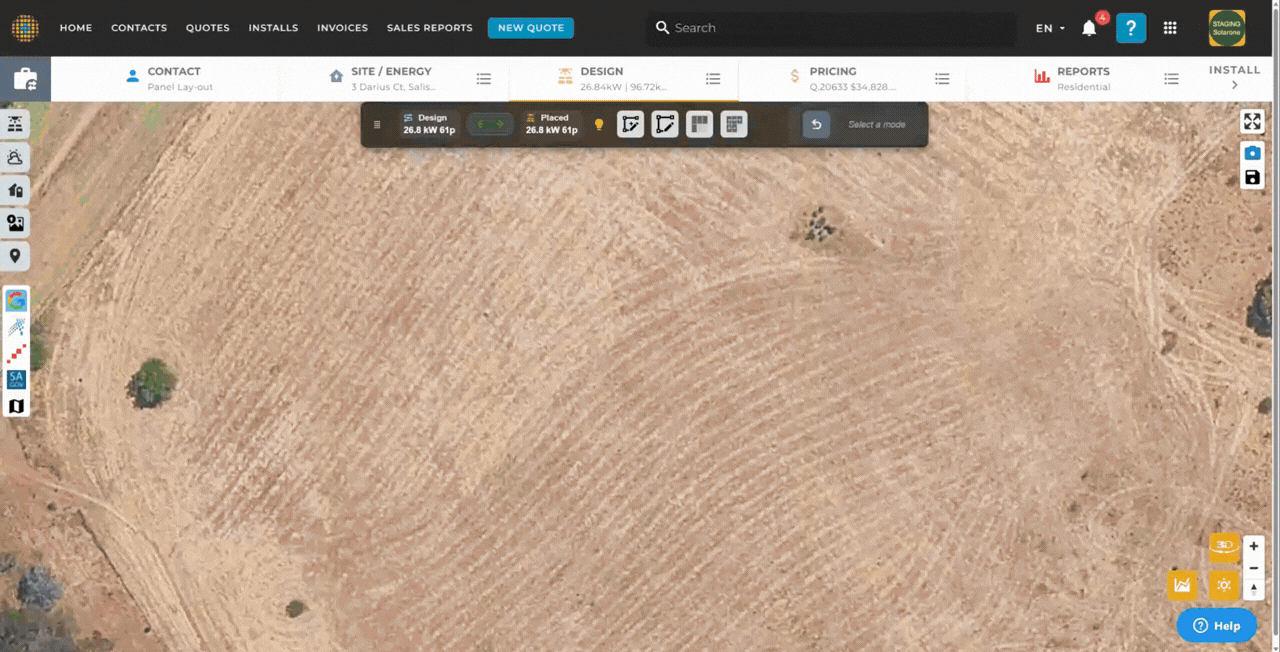Open the EN language dropdown

point(1049,28)
